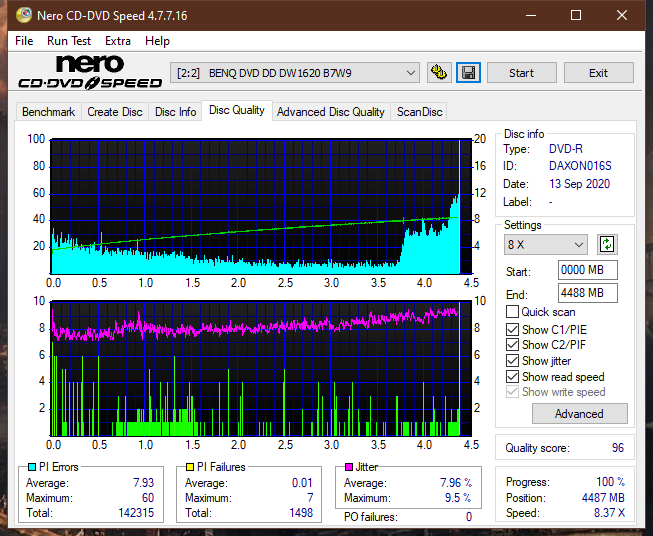
Task: Click the cyan PI Errors legend swatch
Action: pyautogui.click(x=32, y=467)
